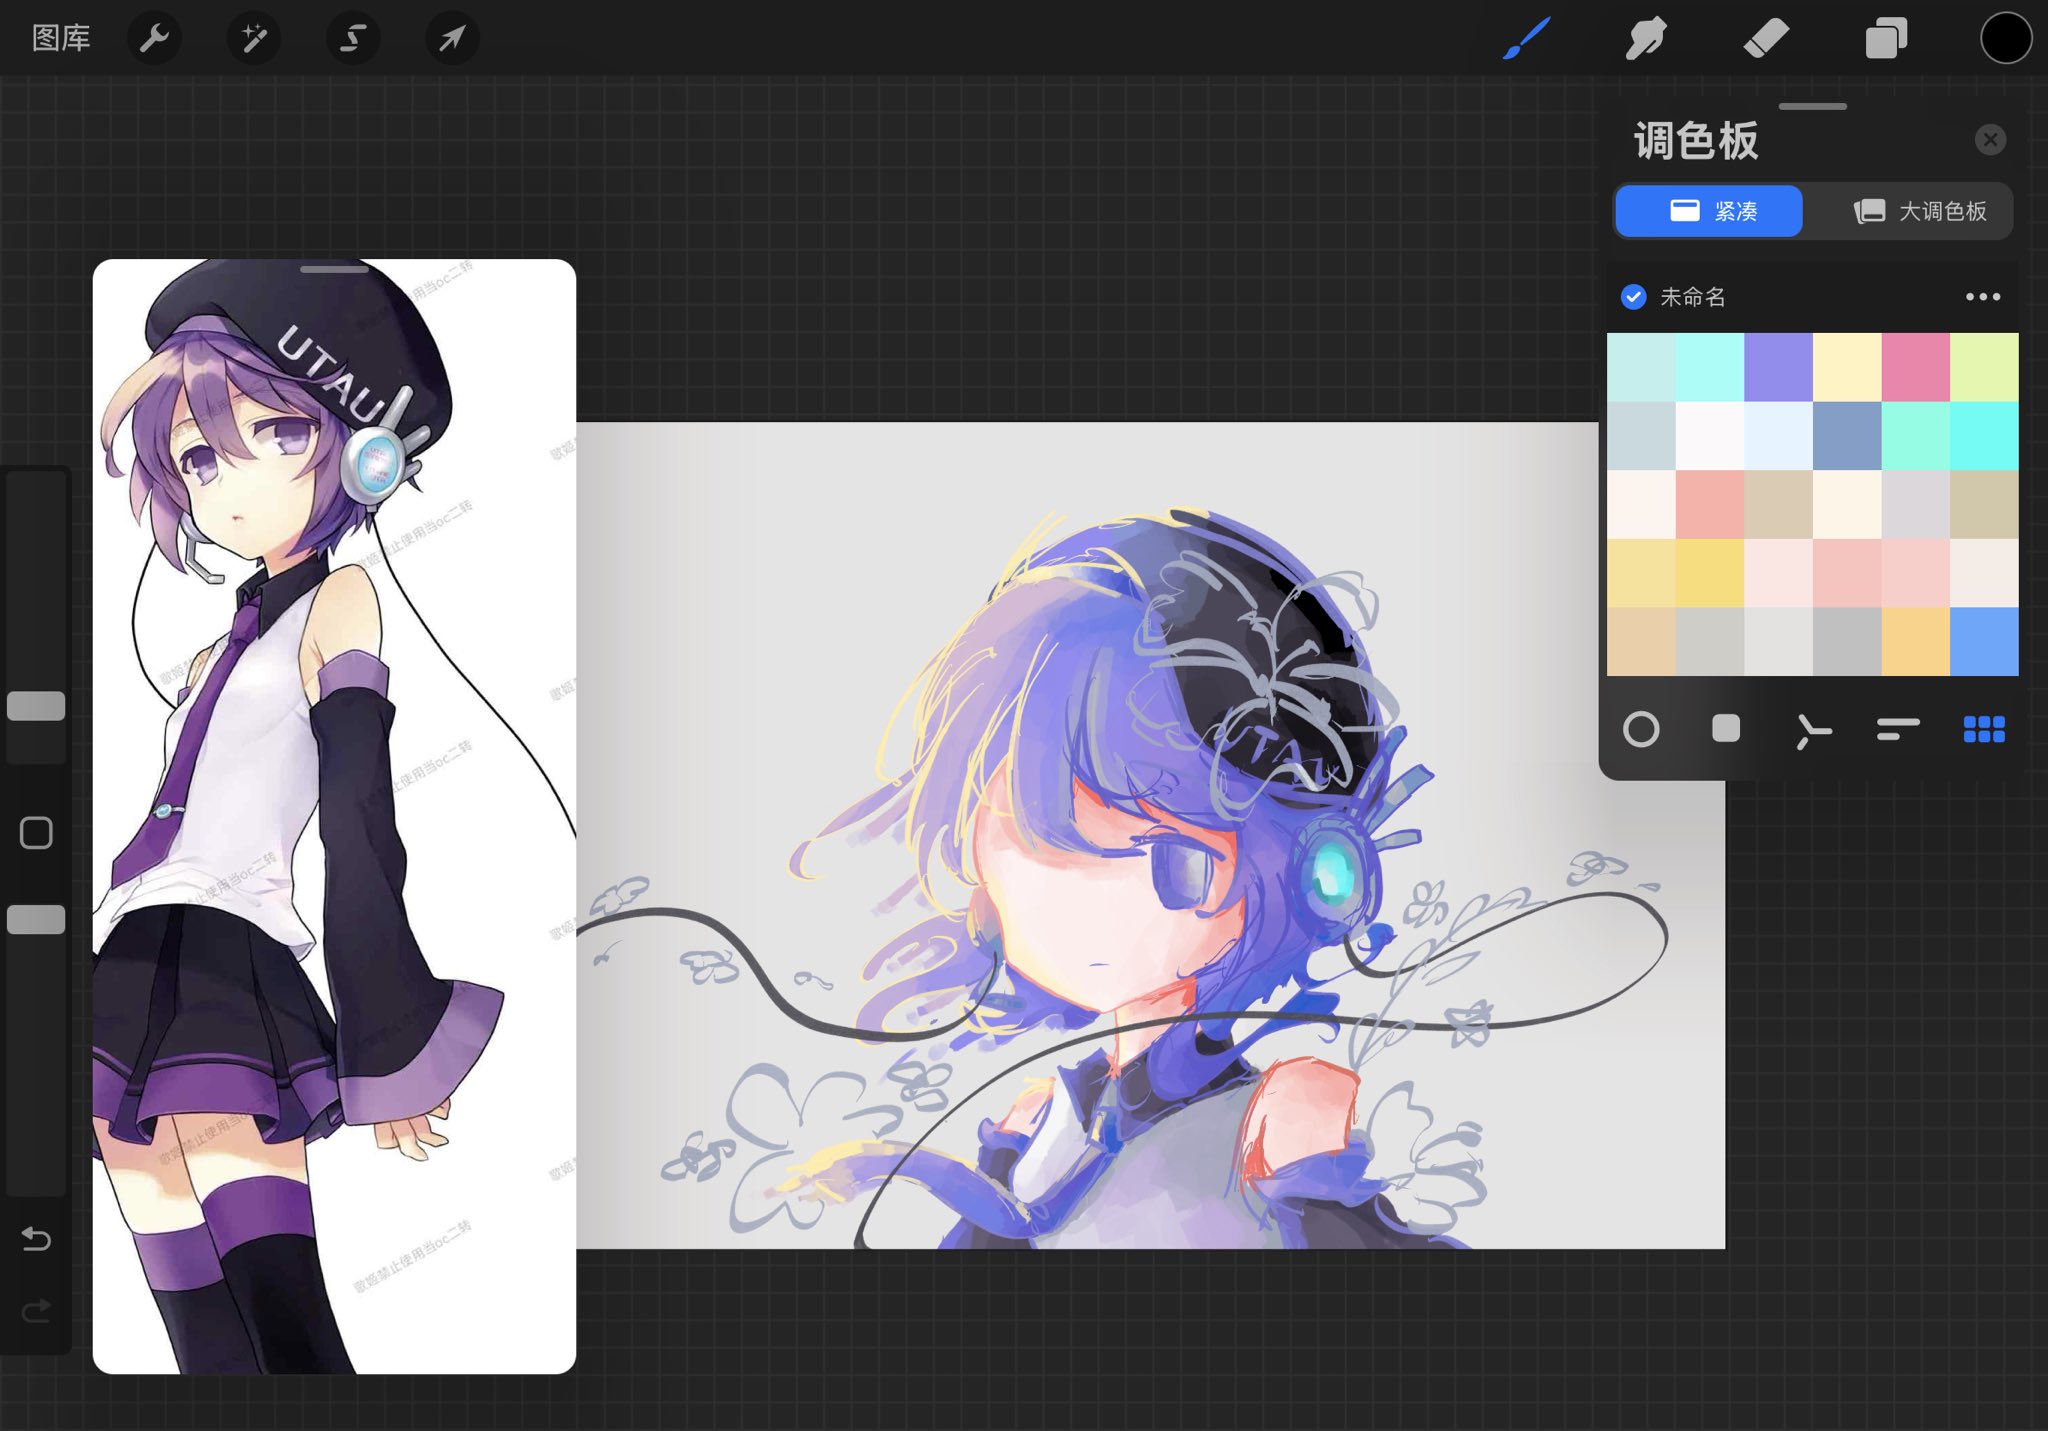Tap the reference image window handle bar
2048x1431 pixels.
pyautogui.click(x=334, y=269)
